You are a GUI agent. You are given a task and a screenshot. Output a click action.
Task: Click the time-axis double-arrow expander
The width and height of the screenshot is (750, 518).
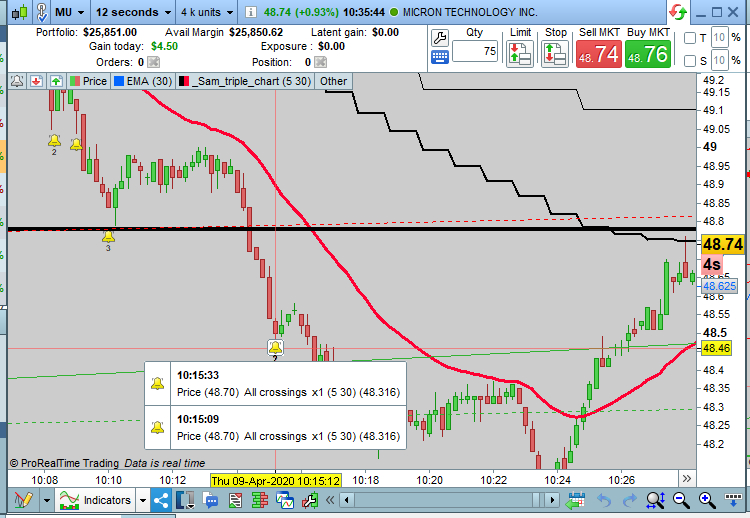pyautogui.click(x=687, y=479)
